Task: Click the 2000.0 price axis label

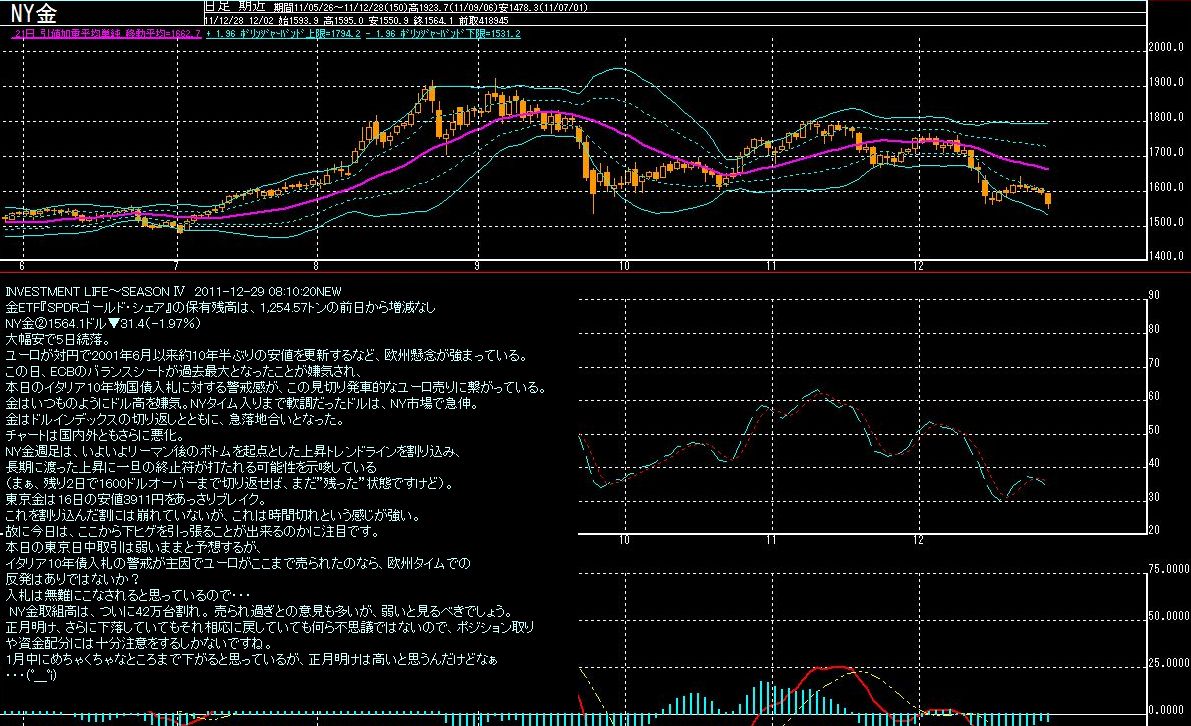Action: [x=1166, y=47]
